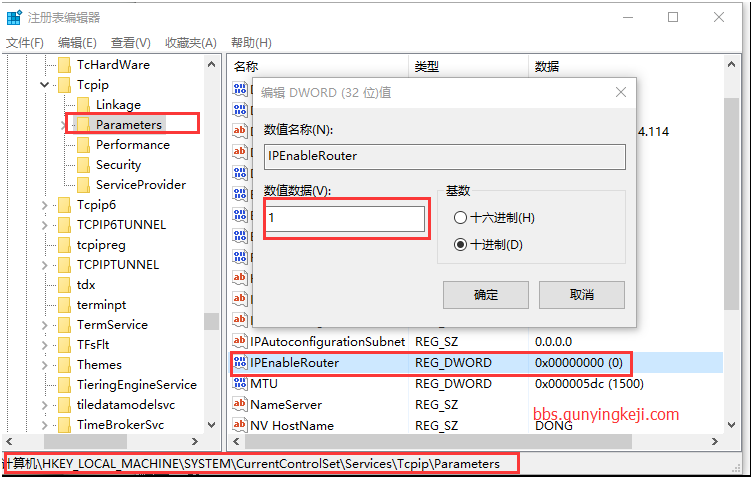
Task: Select the TcHardWare folder icon
Action: [x=64, y=65]
